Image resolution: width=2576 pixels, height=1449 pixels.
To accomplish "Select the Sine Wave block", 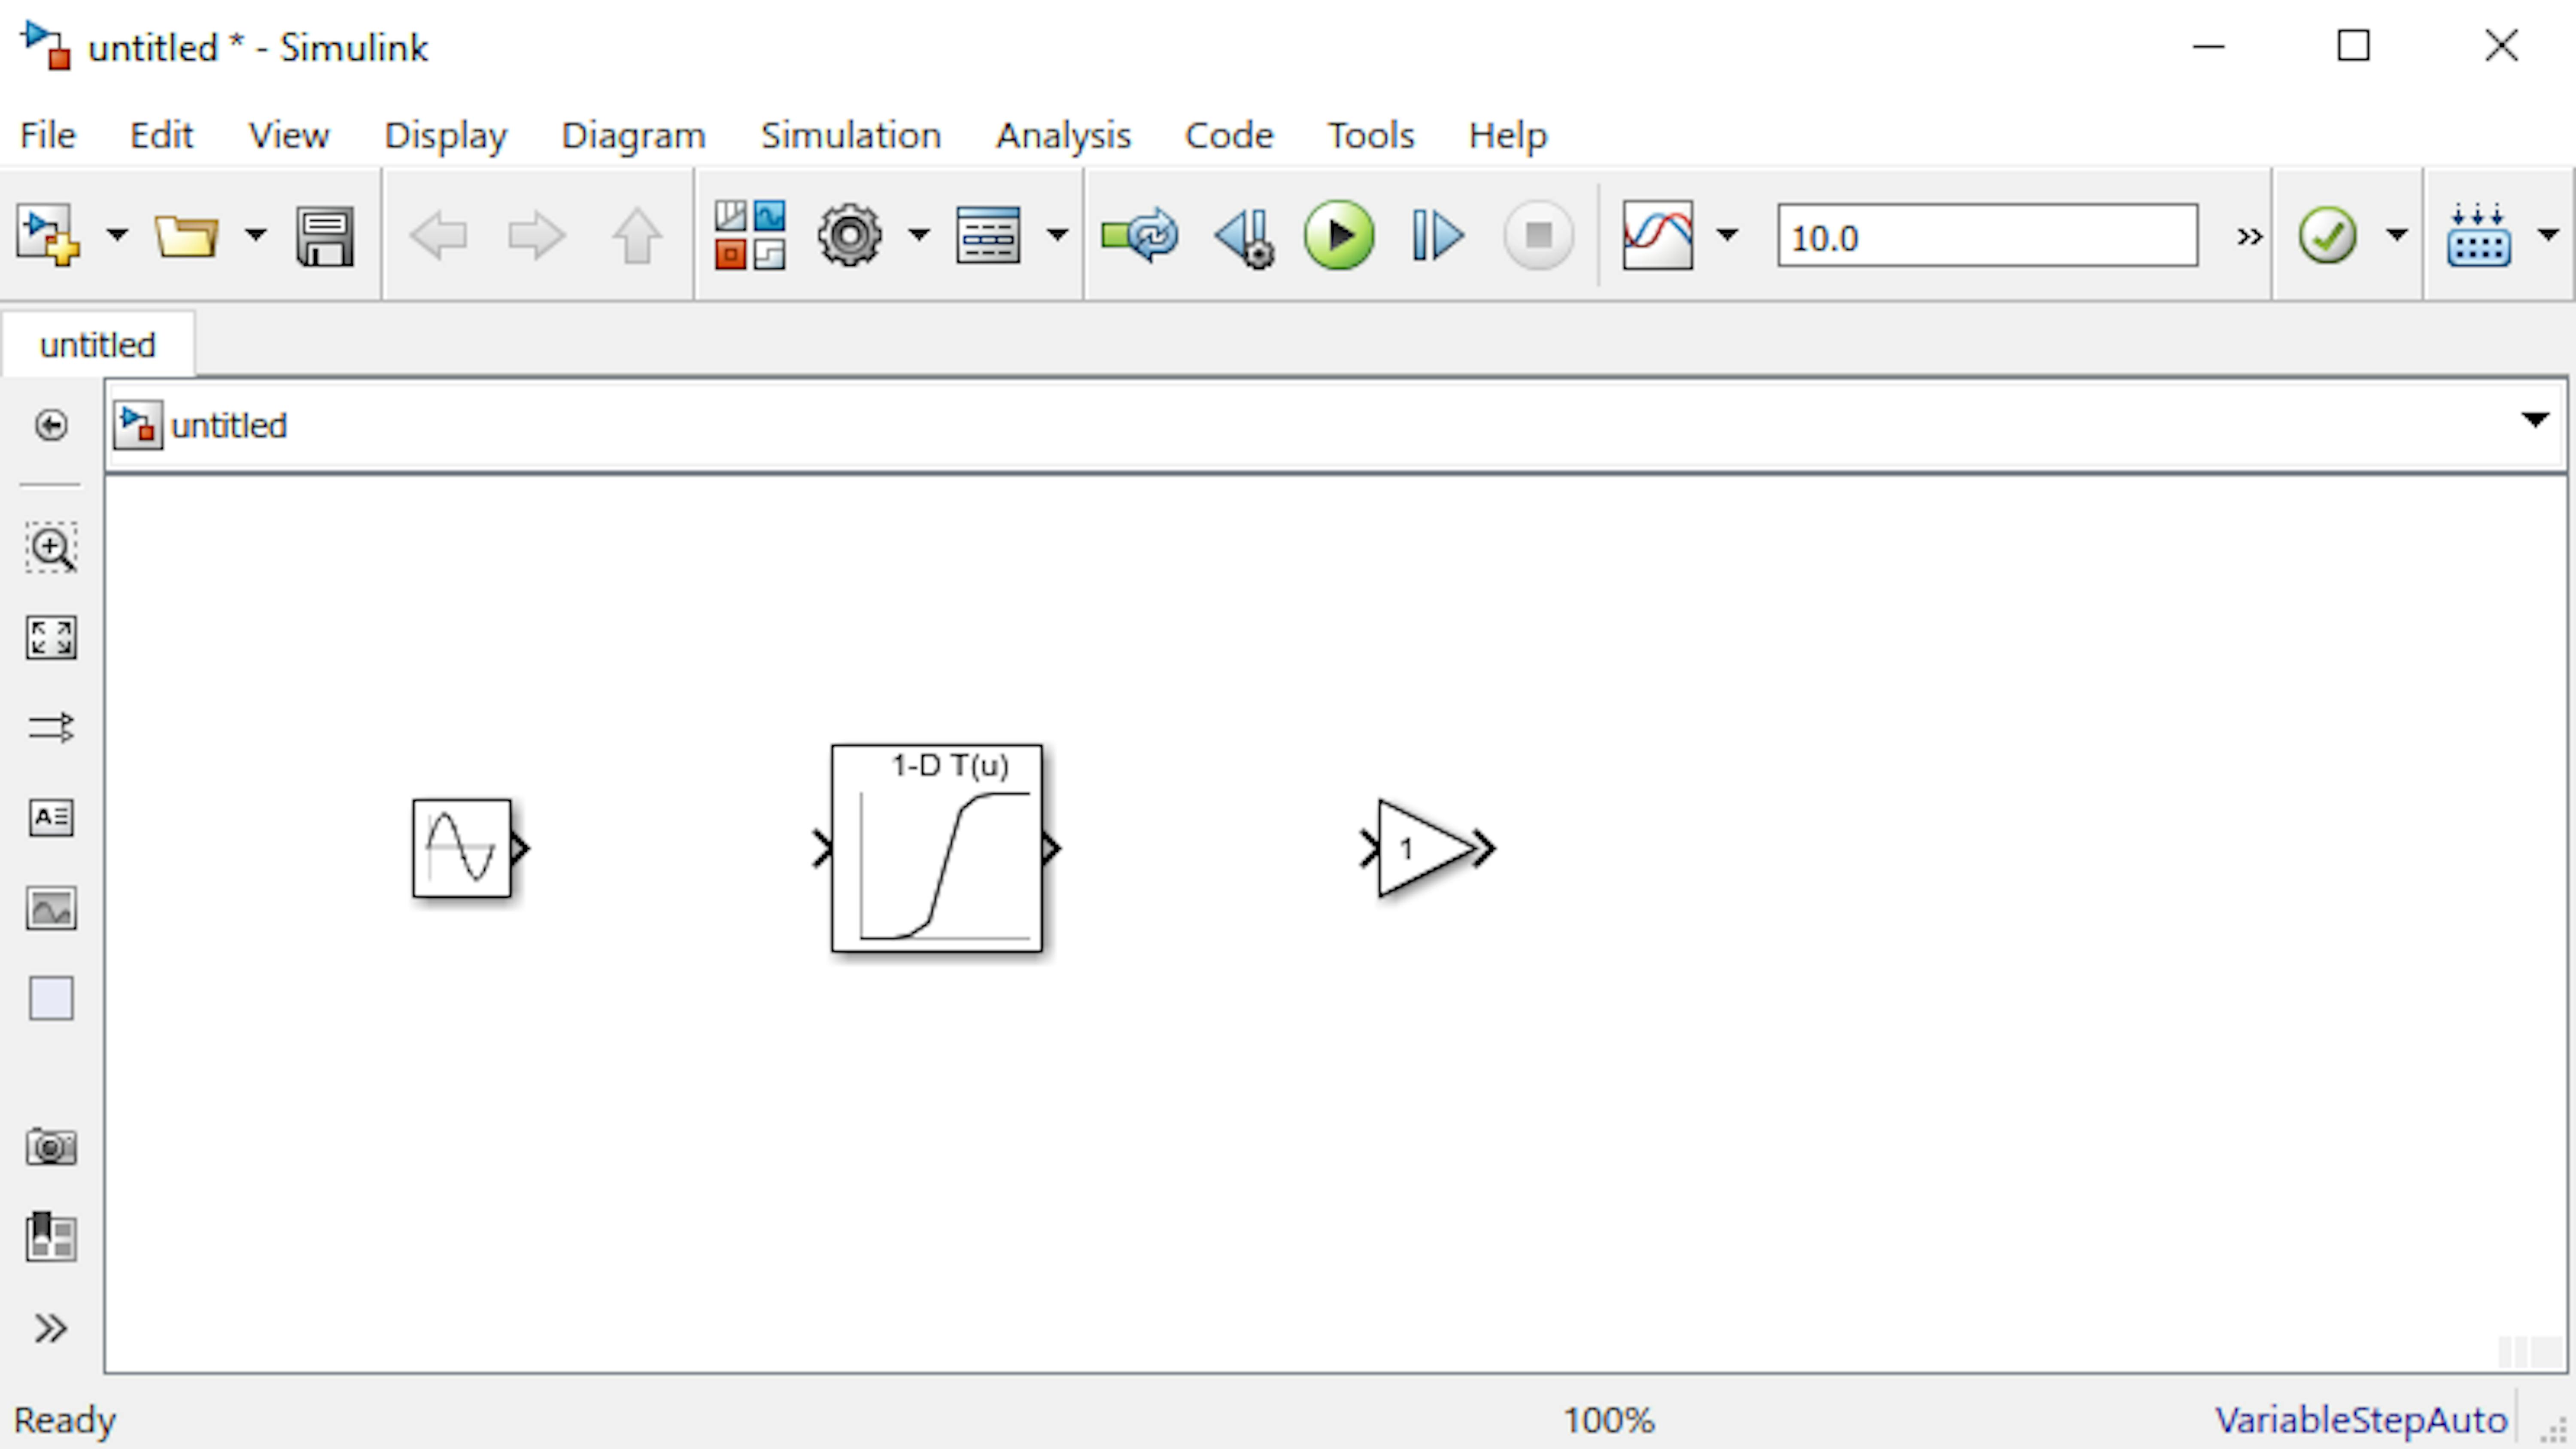I will [462, 848].
